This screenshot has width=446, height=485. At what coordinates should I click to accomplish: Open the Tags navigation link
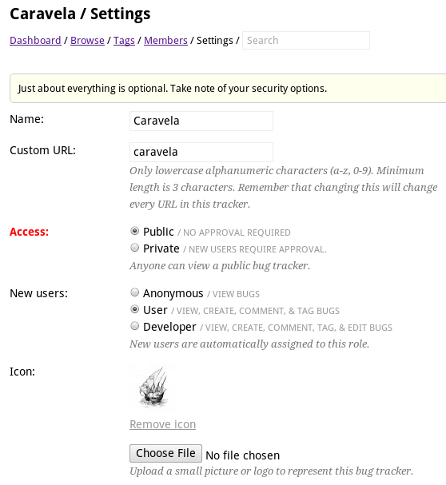pyautogui.click(x=124, y=40)
